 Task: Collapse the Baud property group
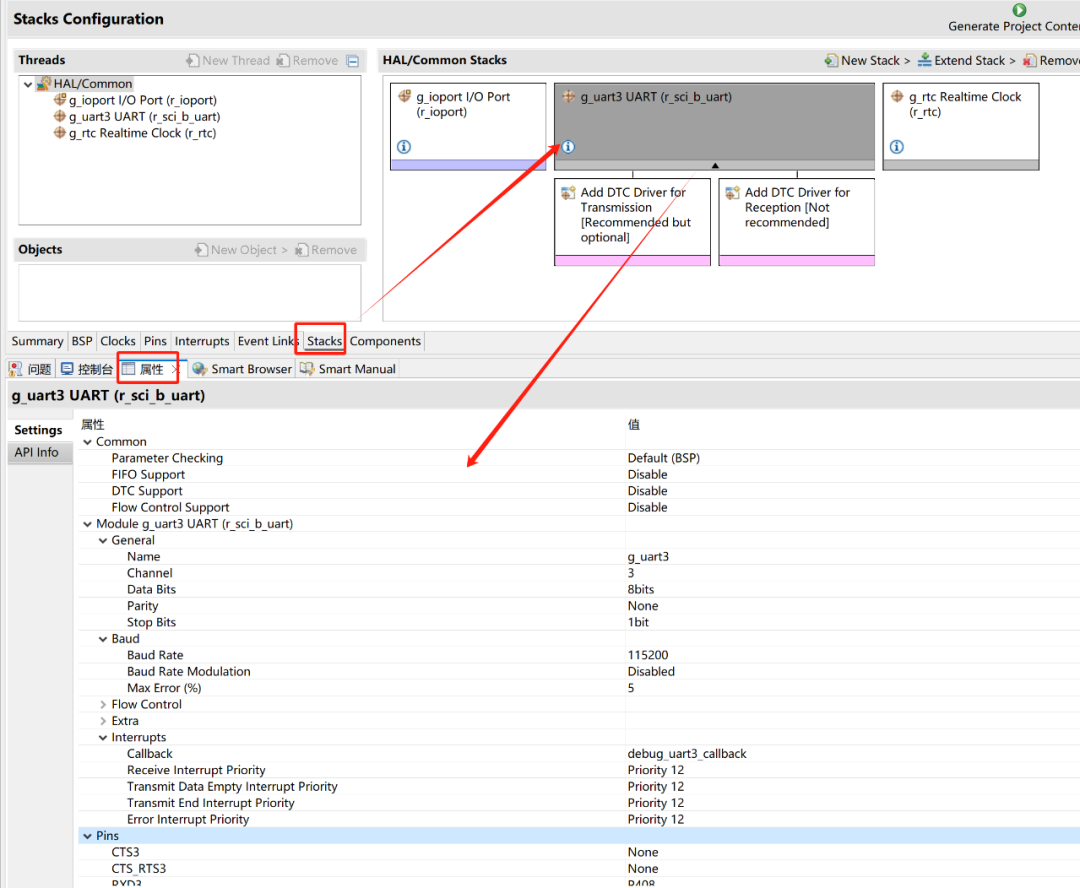[103, 639]
